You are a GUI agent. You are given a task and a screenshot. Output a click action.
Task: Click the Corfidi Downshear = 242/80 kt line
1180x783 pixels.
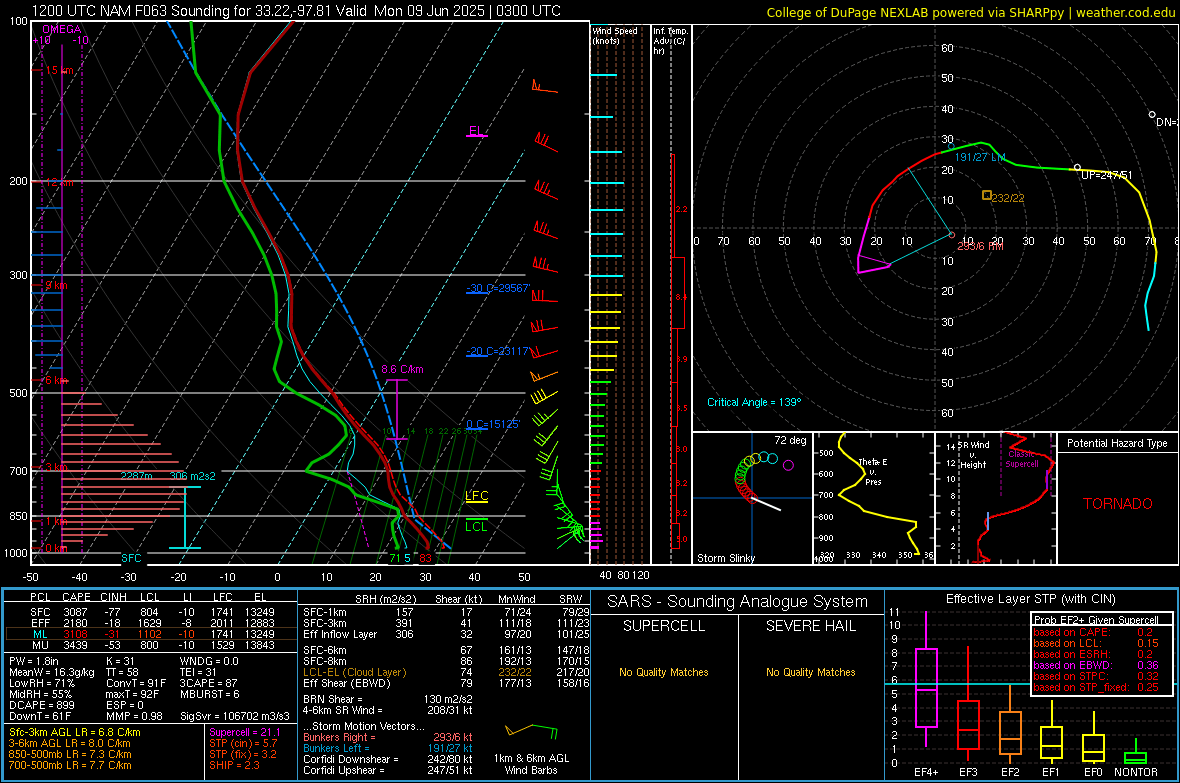click(x=388, y=759)
